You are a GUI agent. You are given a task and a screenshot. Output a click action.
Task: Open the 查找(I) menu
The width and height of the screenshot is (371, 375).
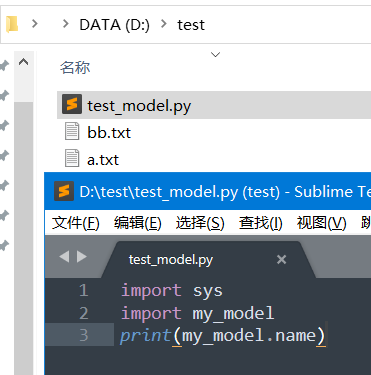click(x=260, y=222)
